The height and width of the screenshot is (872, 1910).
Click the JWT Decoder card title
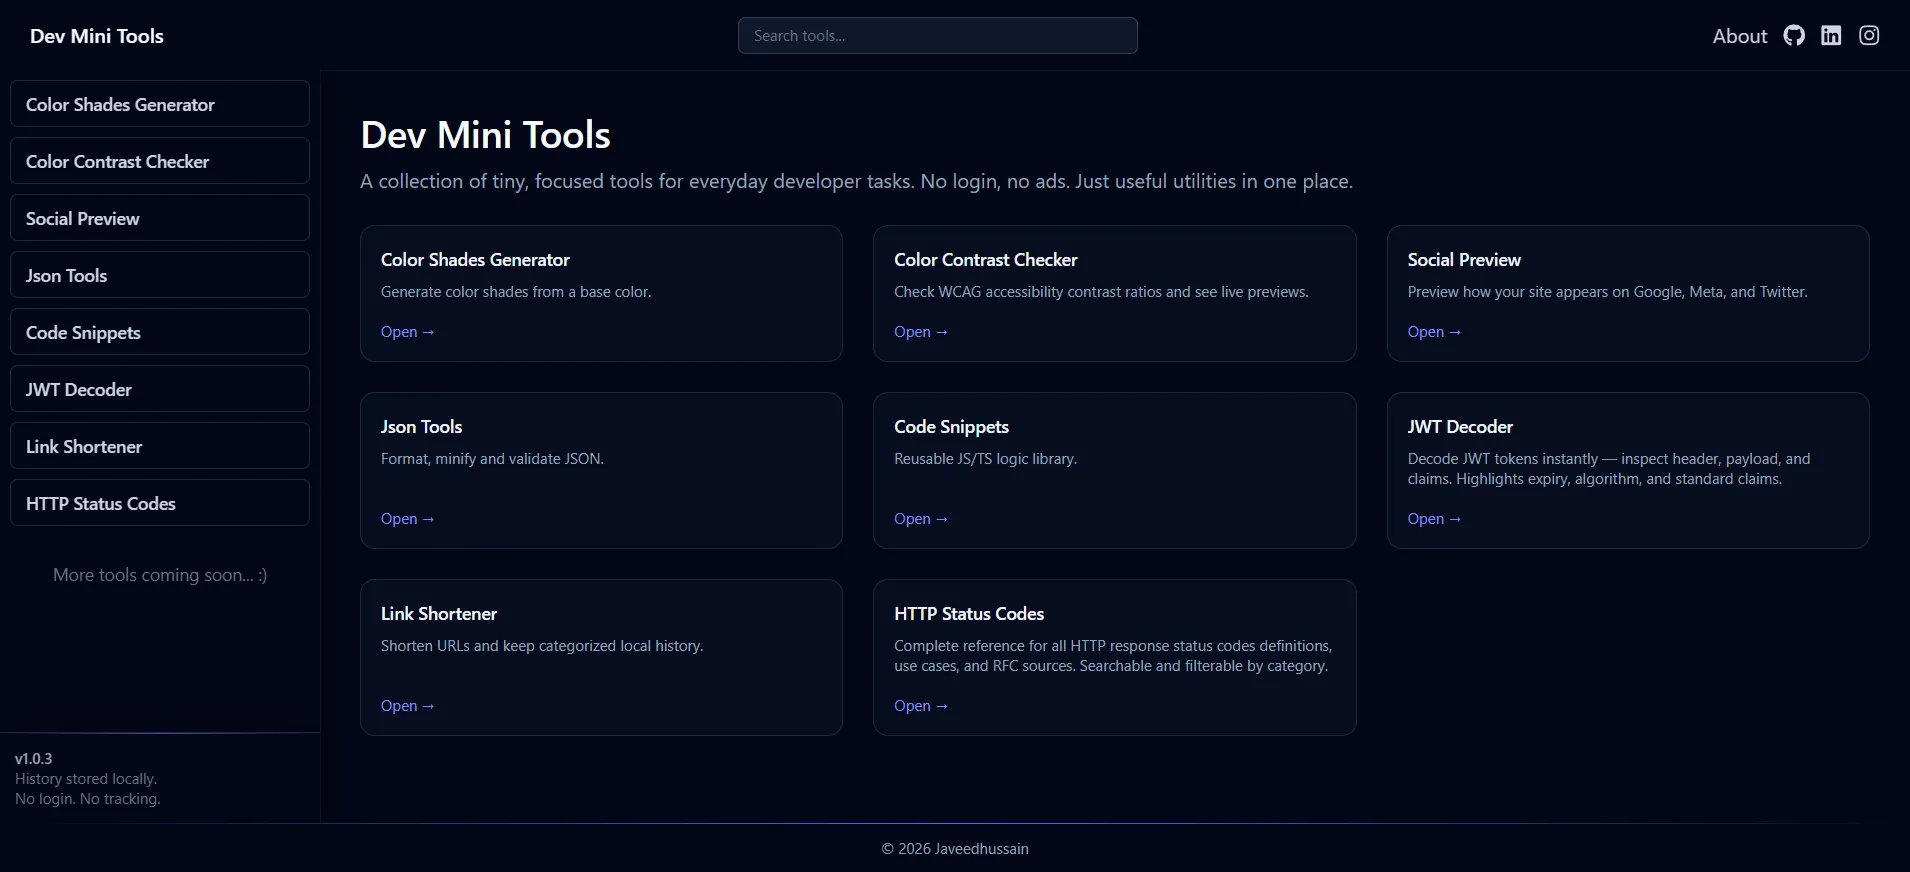[x=1460, y=427]
